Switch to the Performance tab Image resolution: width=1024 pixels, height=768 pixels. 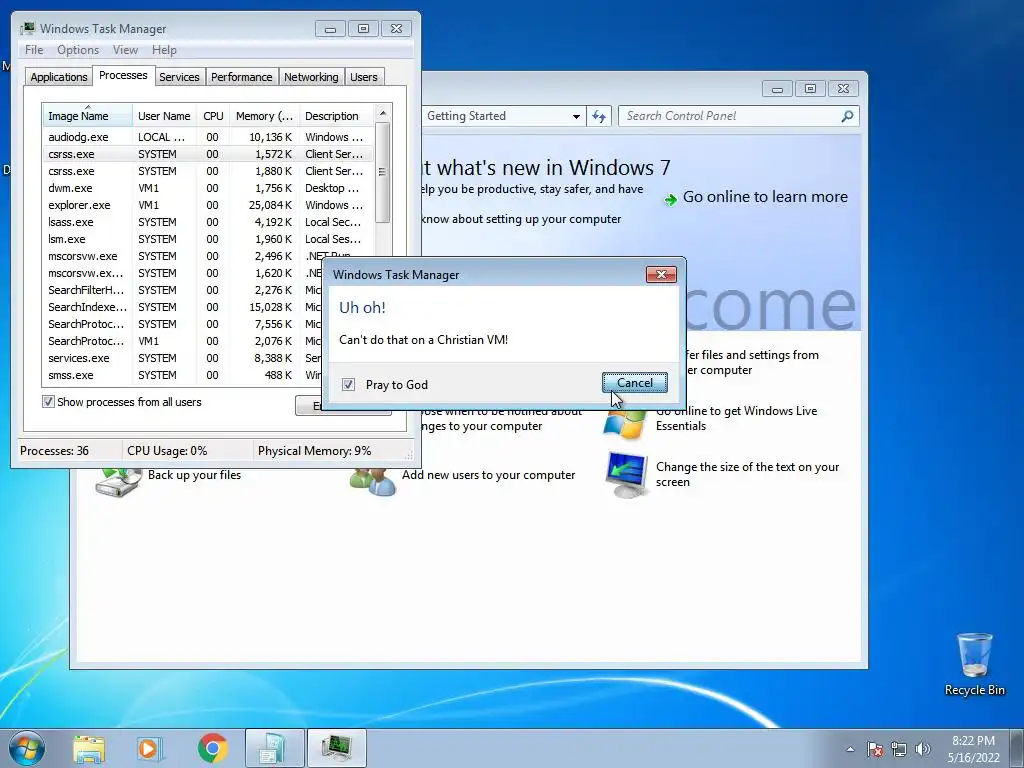pos(241,77)
